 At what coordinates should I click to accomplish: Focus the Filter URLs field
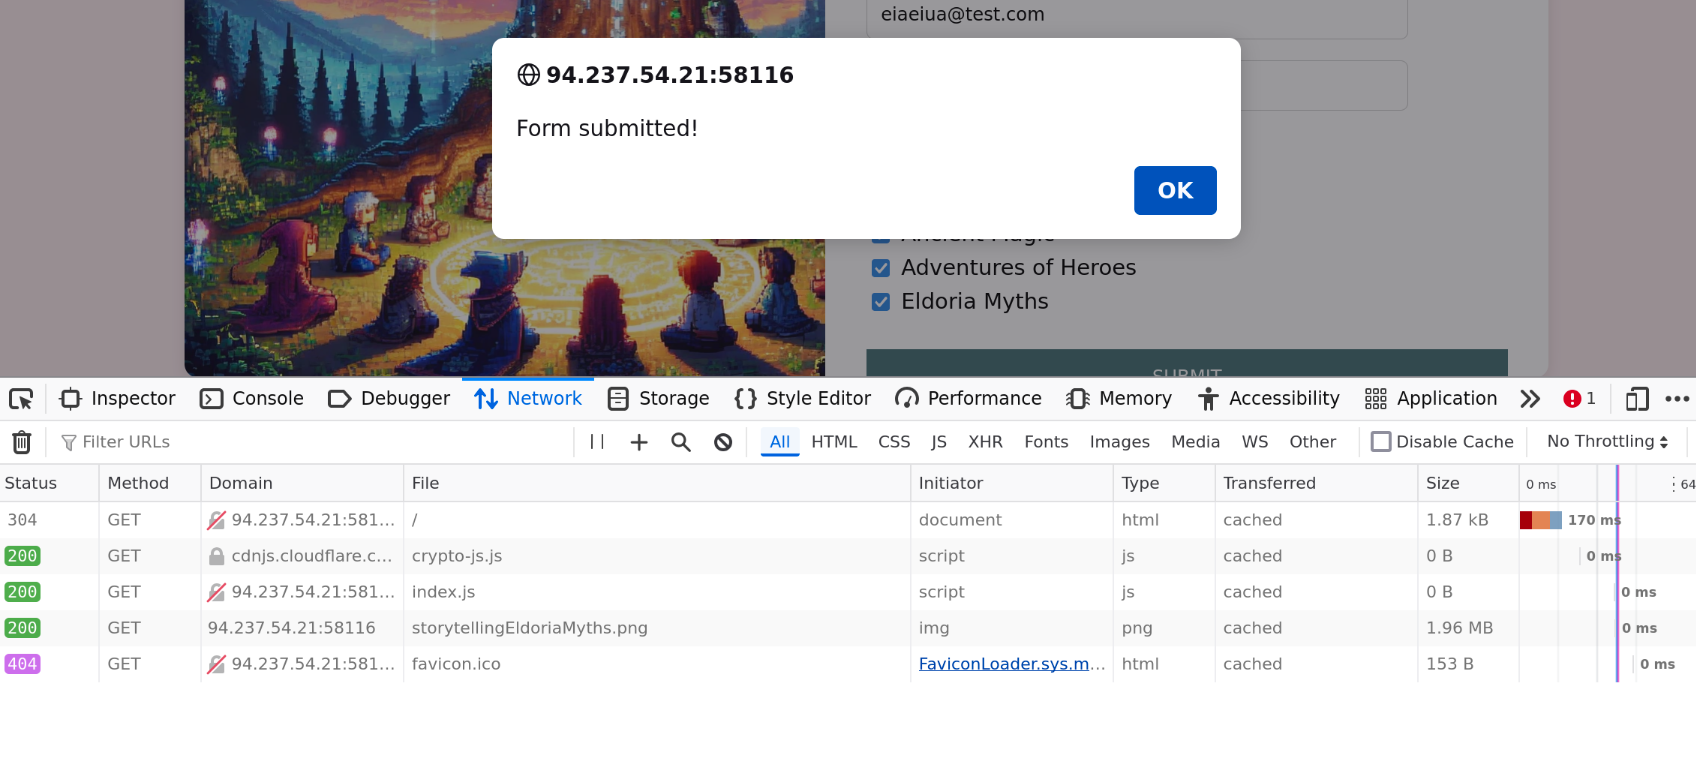click(315, 442)
